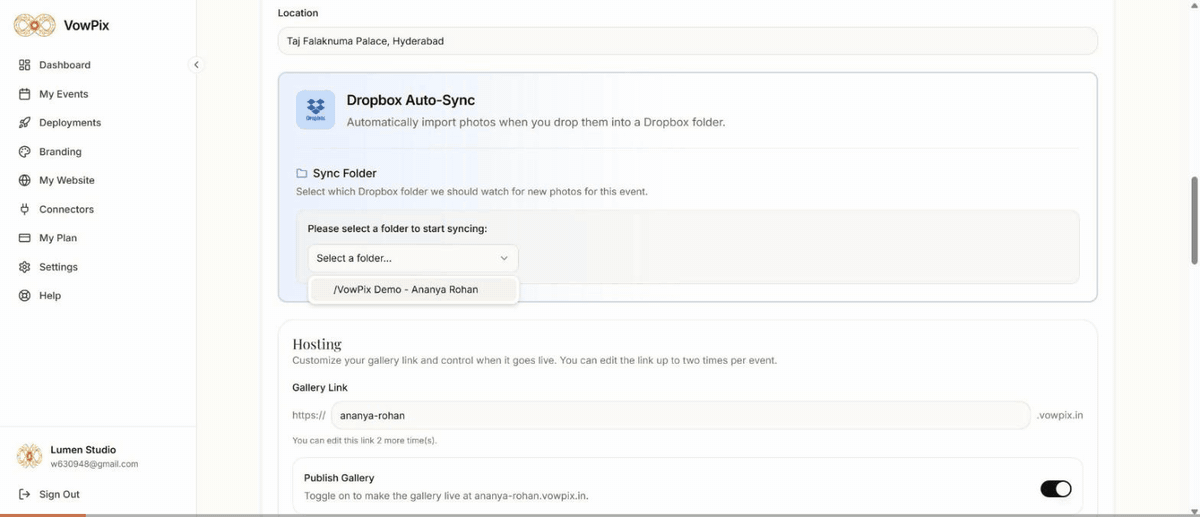Click the Sync Folder folder icon

click(302, 173)
